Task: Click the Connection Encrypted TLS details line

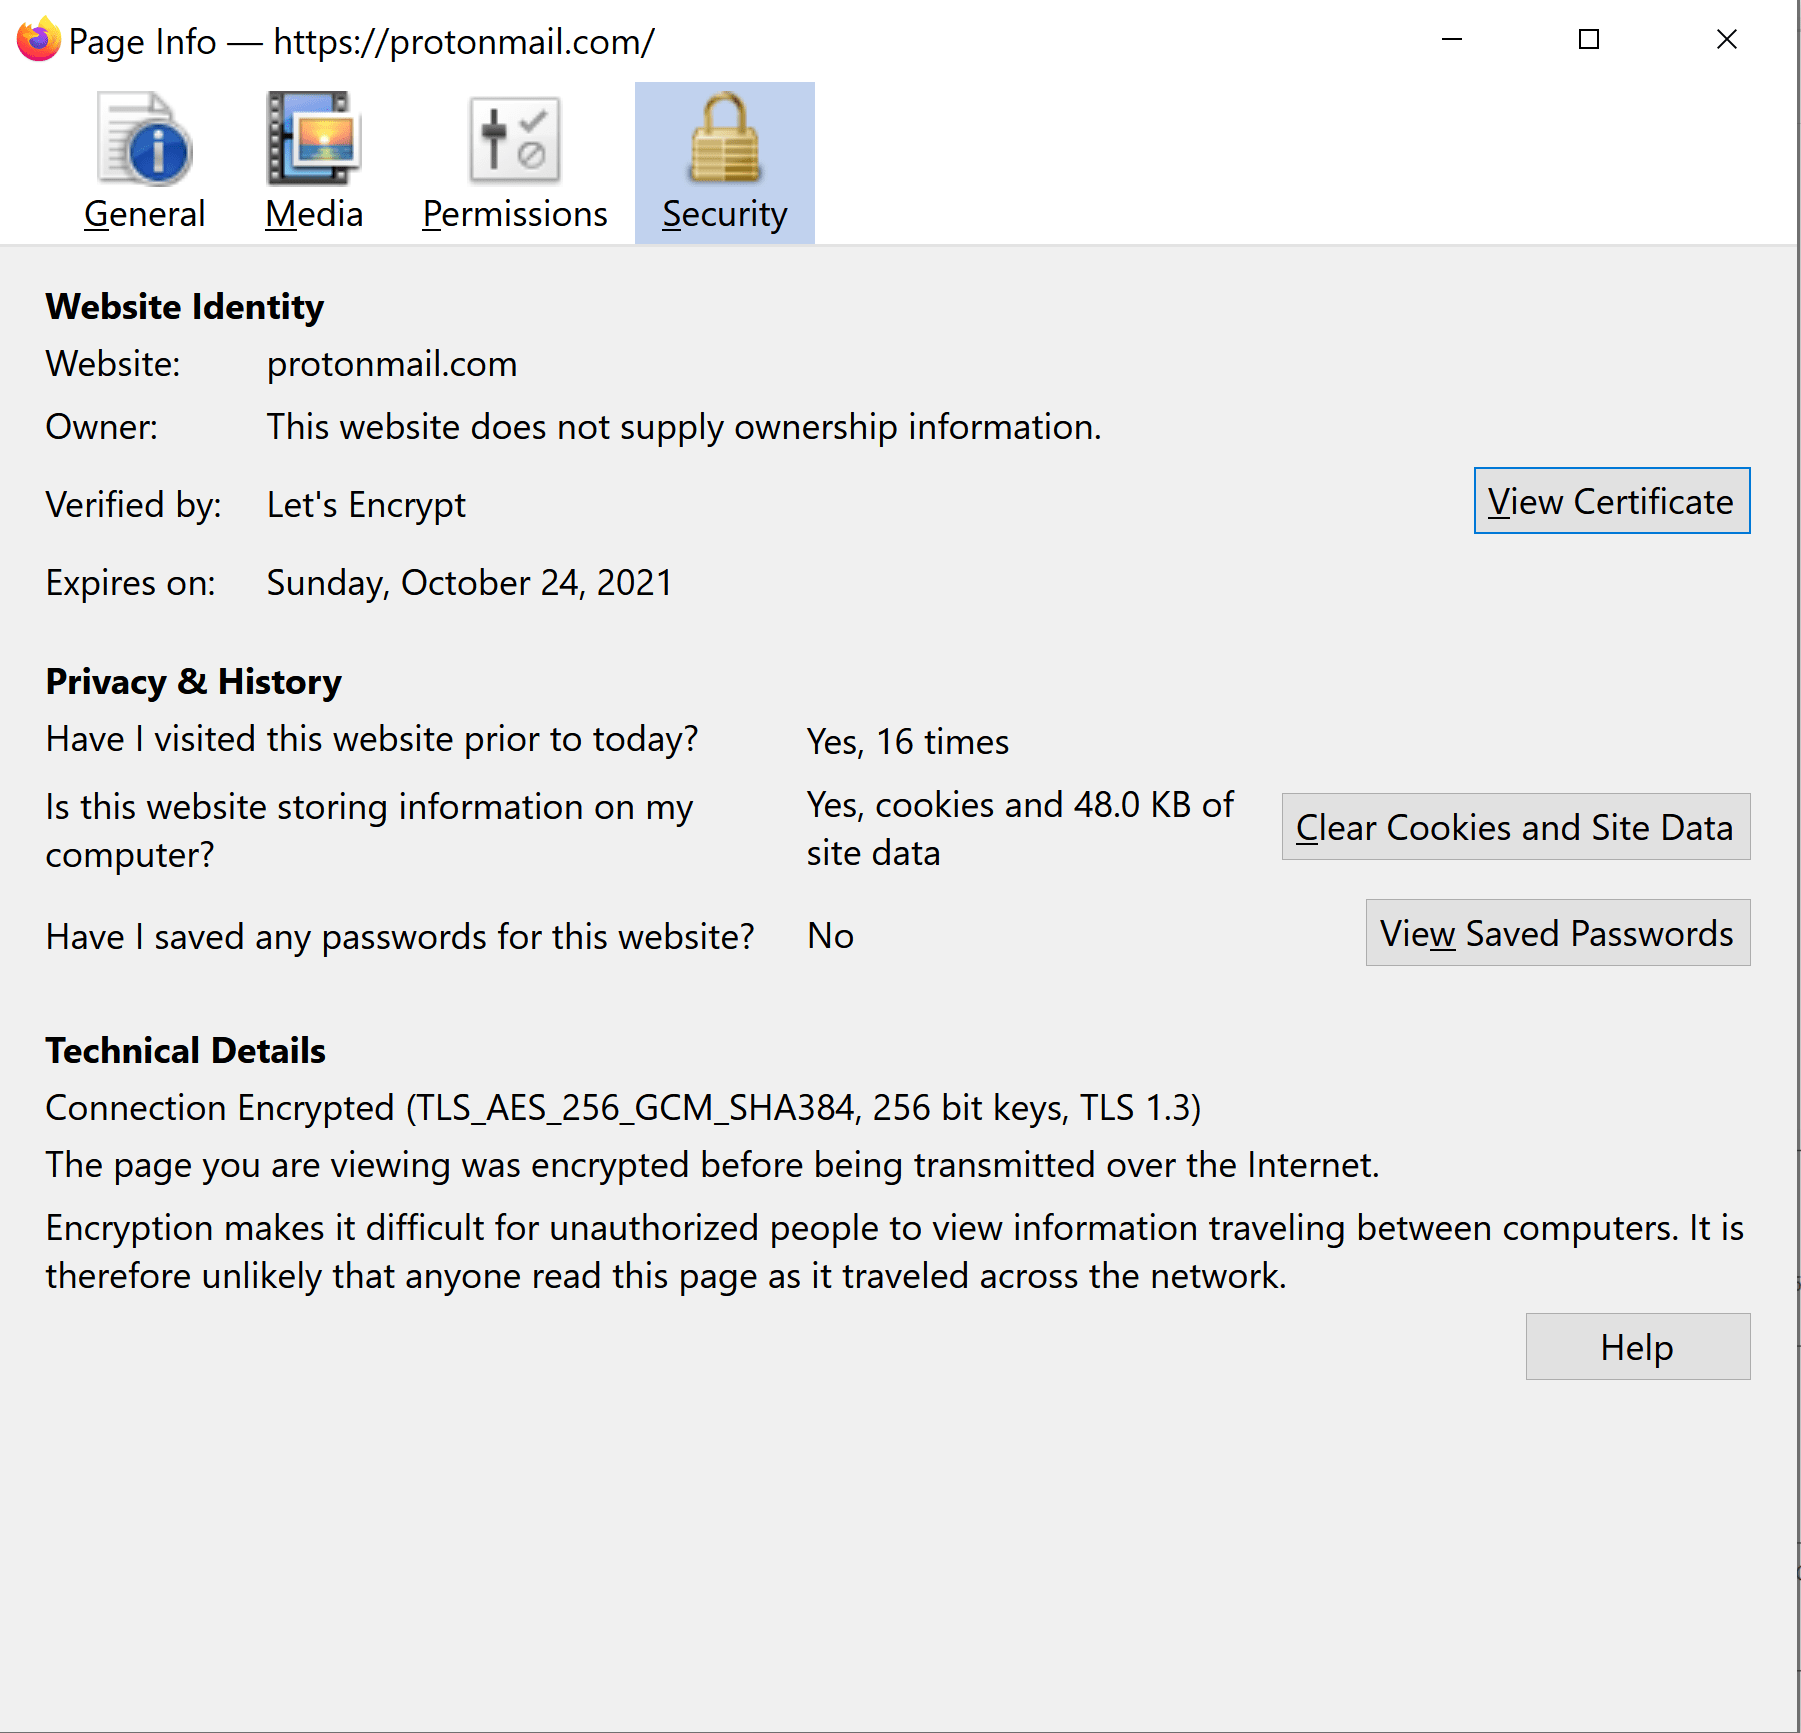Action: click(624, 1108)
